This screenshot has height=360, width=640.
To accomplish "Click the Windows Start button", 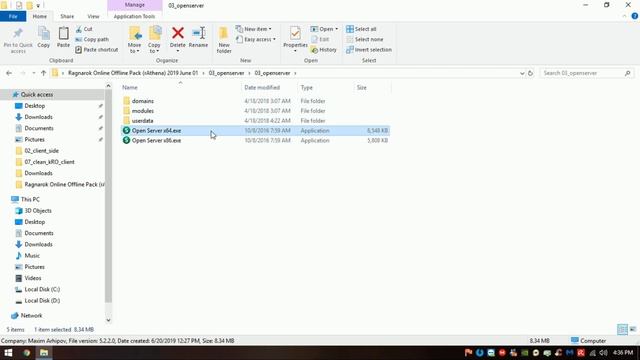I will [8, 353].
